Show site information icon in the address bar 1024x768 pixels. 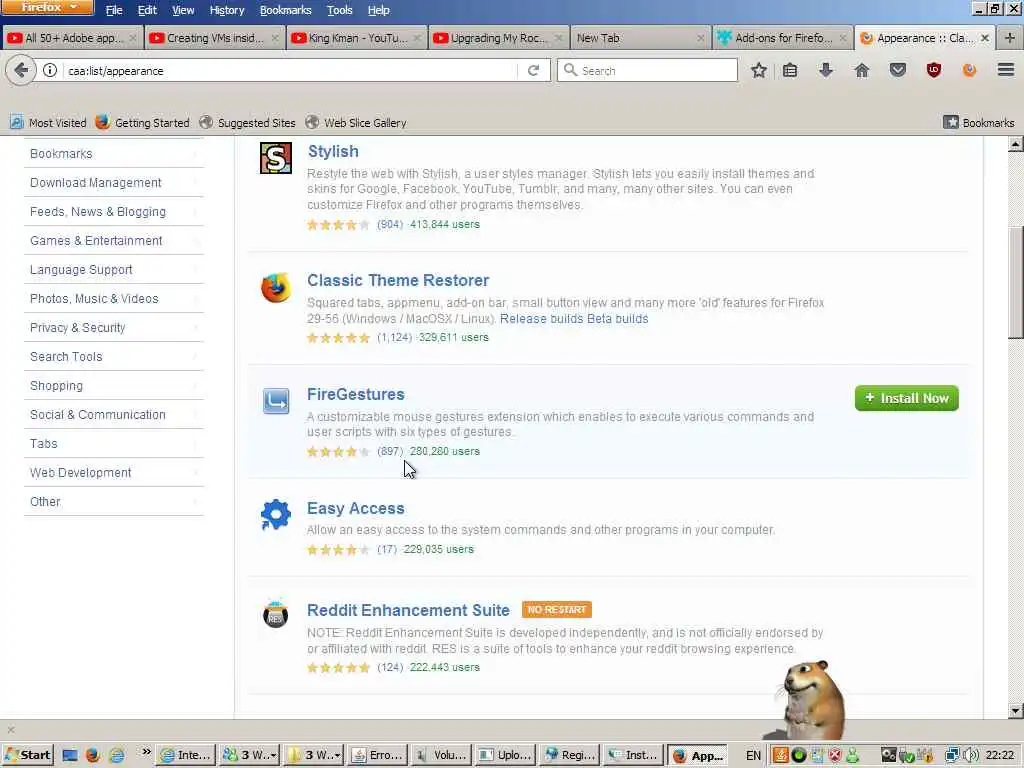pyautogui.click(x=50, y=71)
